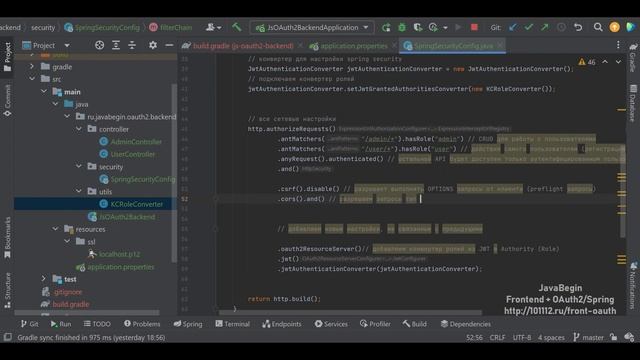The height and width of the screenshot is (360, 640).
Task: Click the Profiler run icon
Action: point(433,27)
